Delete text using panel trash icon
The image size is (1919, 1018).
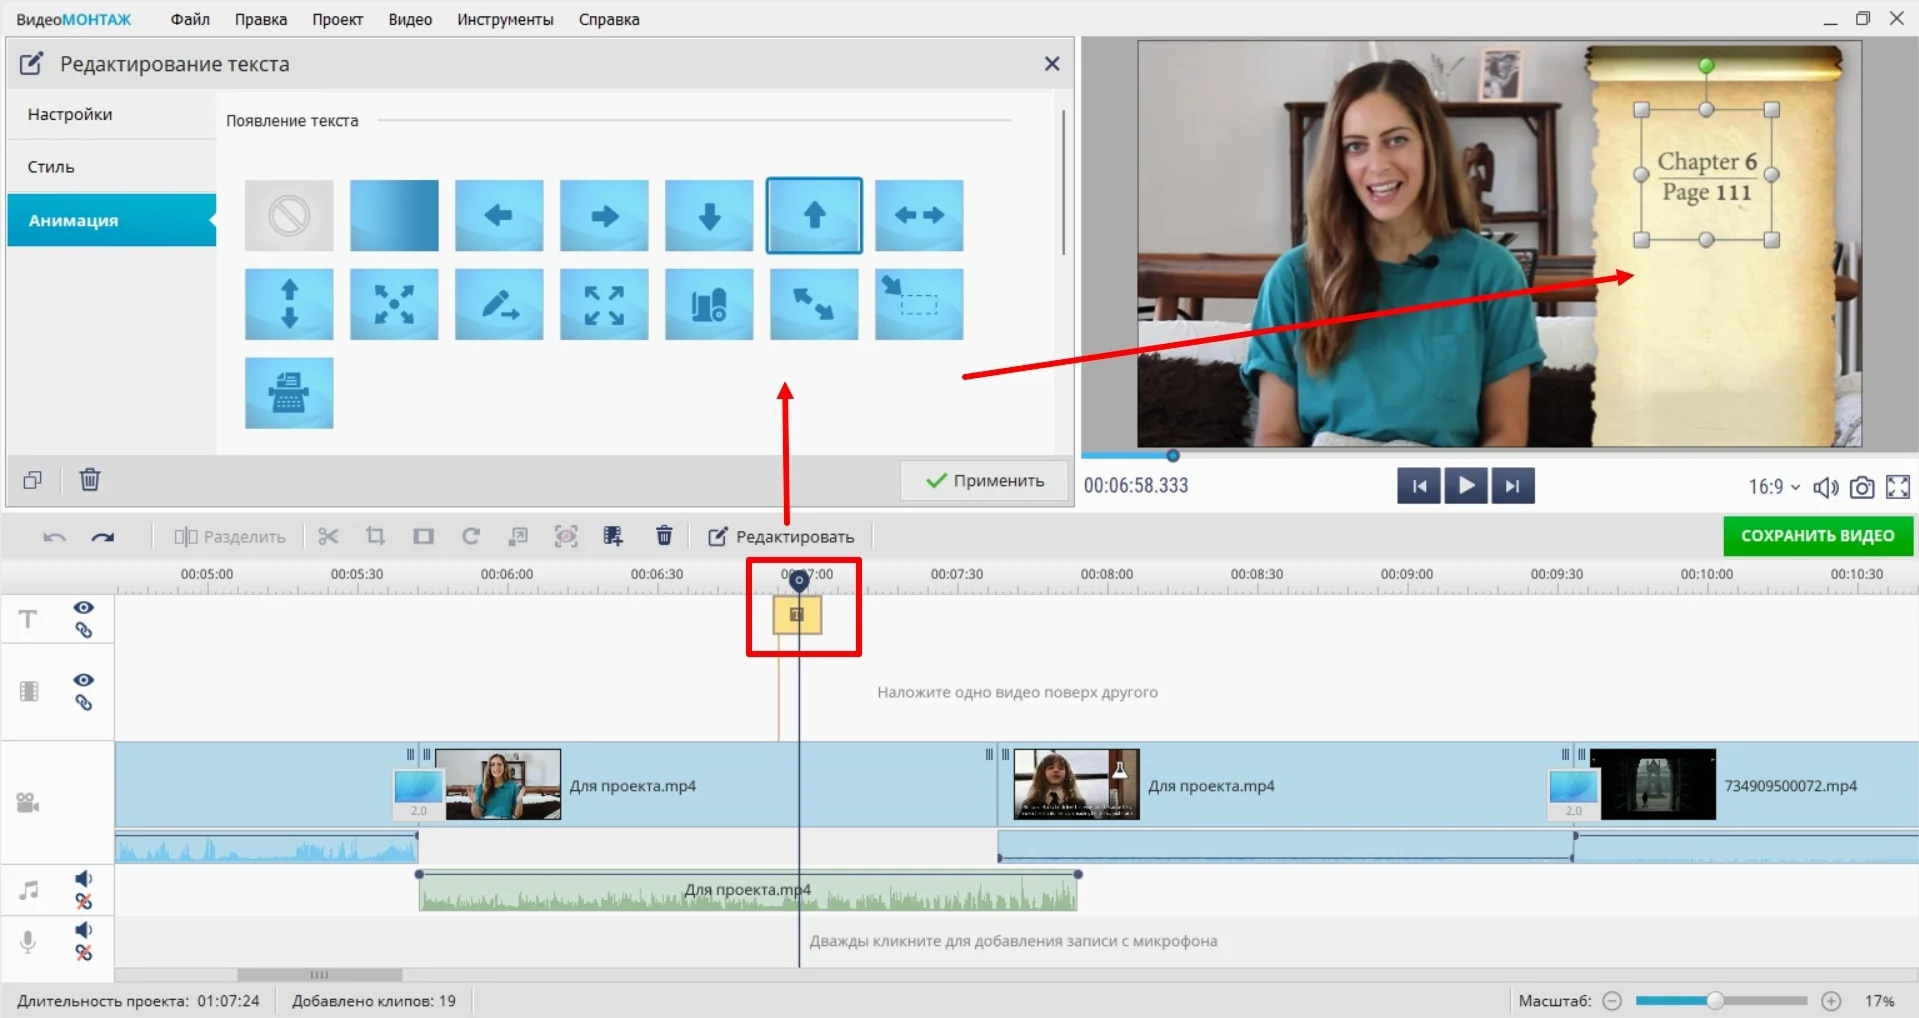click(90, 480)
